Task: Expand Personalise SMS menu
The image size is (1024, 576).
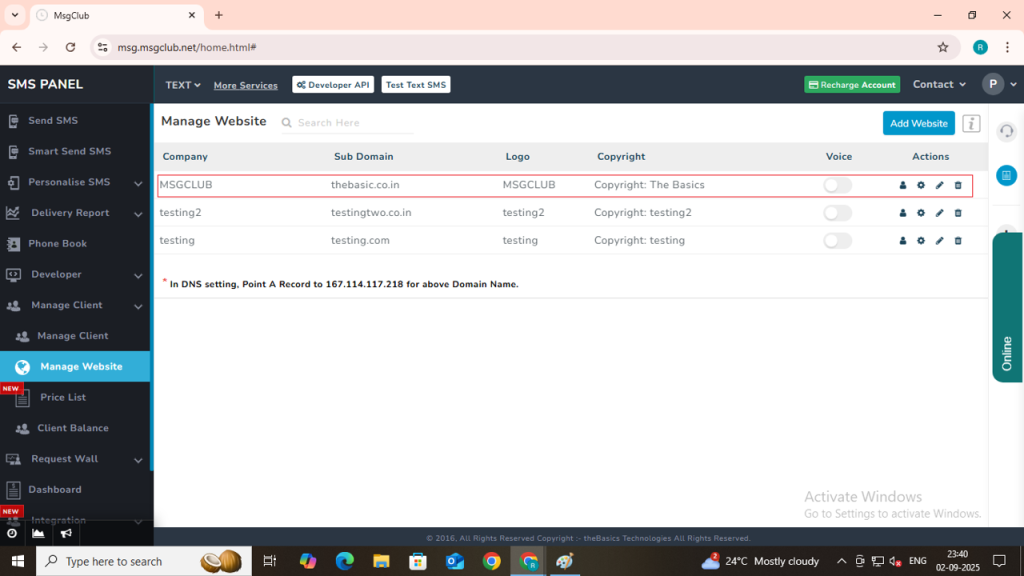Action: coord(75,182)
